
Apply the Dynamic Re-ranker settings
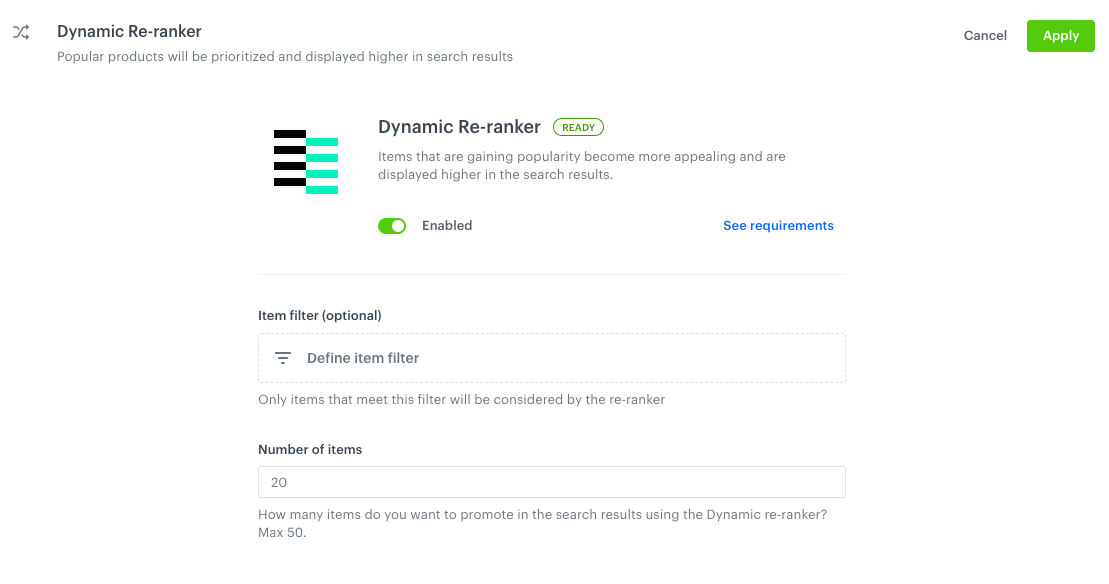click(x=1060, y=35)
